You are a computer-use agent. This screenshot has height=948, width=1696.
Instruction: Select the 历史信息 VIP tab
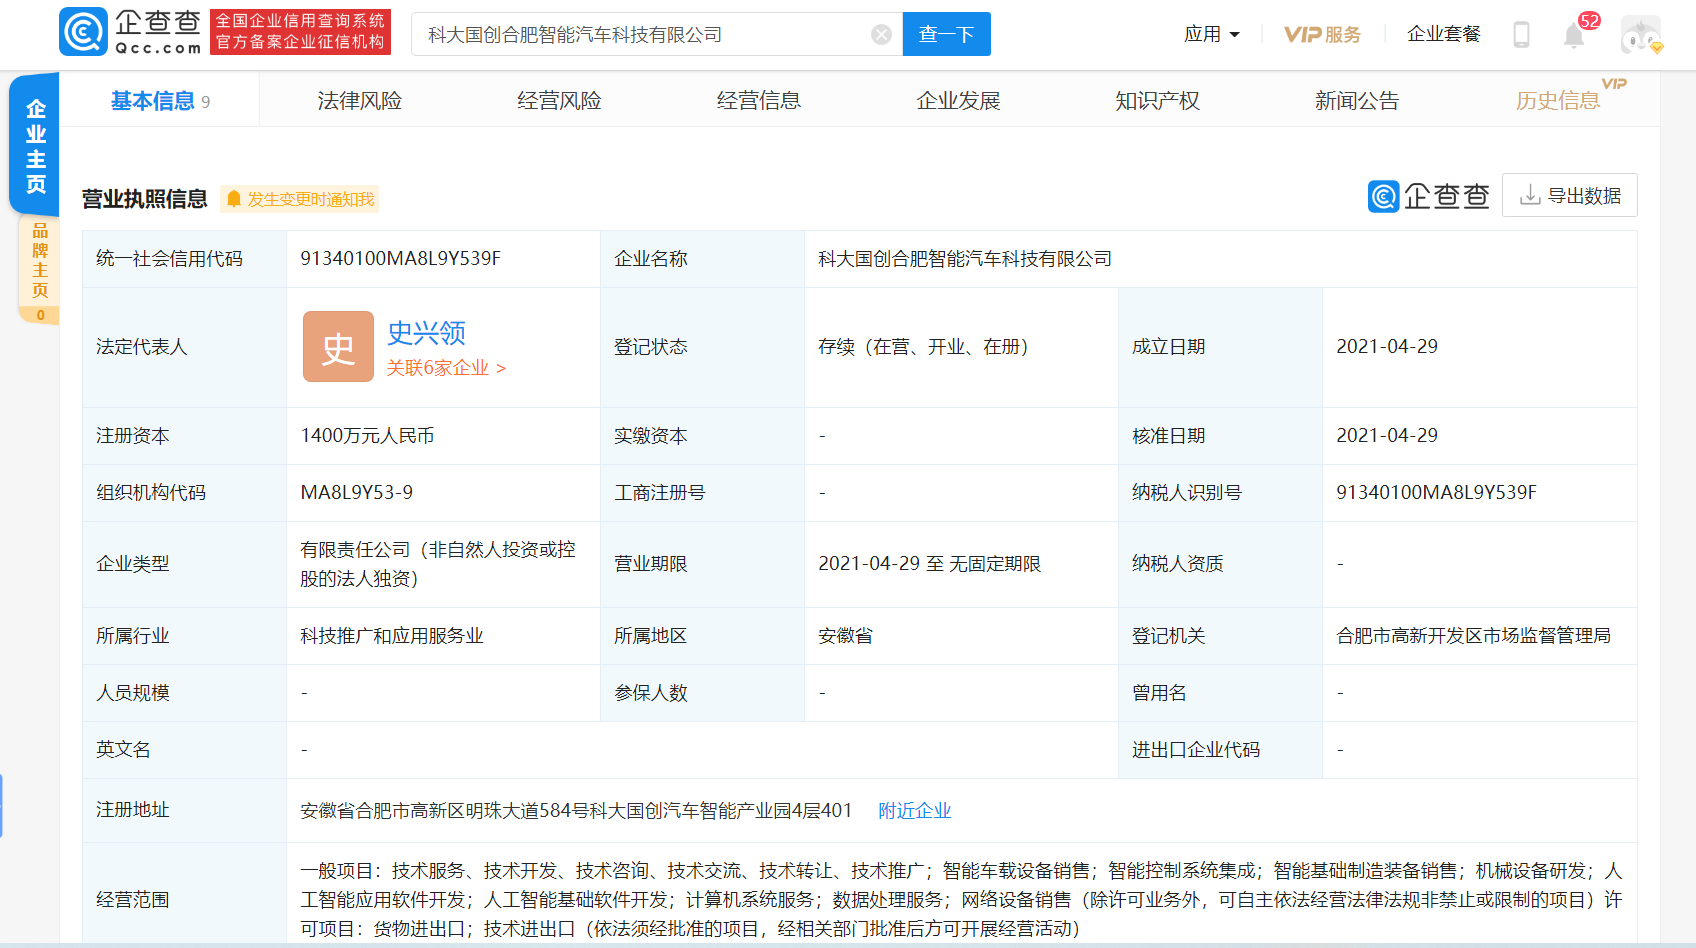(1557, 101)
